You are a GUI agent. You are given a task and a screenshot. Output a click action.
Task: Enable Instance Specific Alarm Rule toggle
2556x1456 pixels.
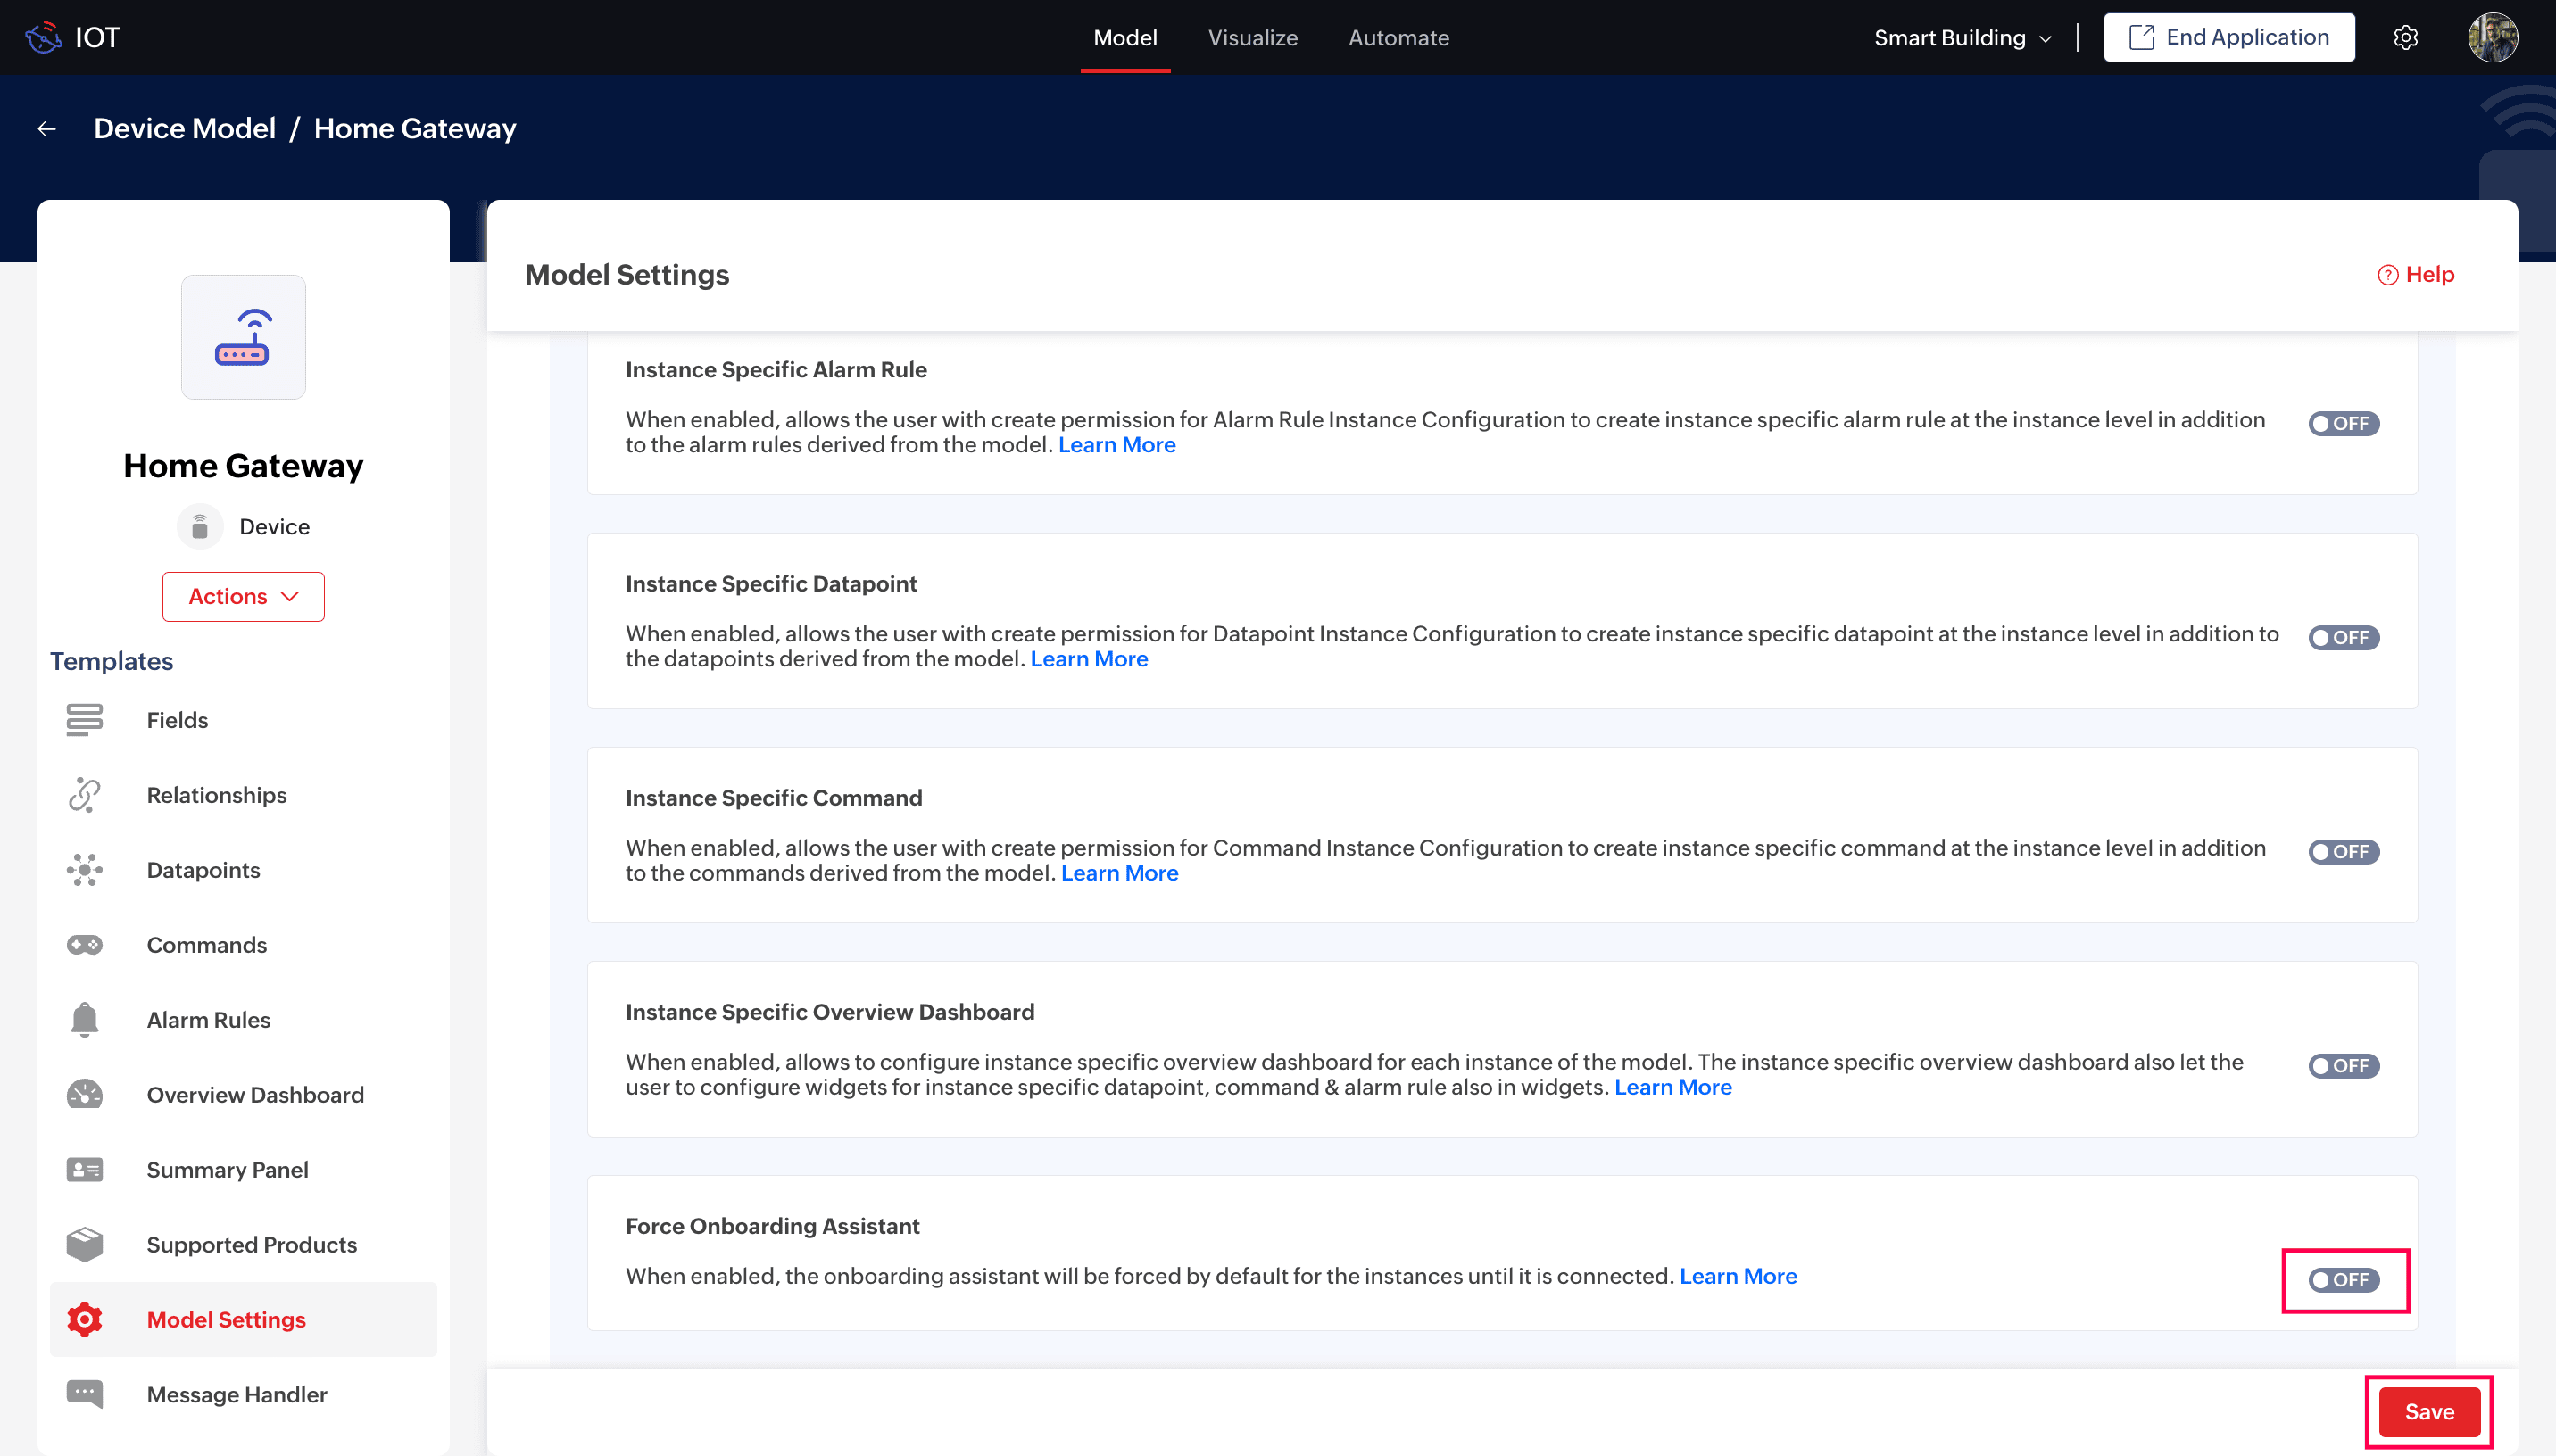pyautogui.click(x=2343, y=424)
